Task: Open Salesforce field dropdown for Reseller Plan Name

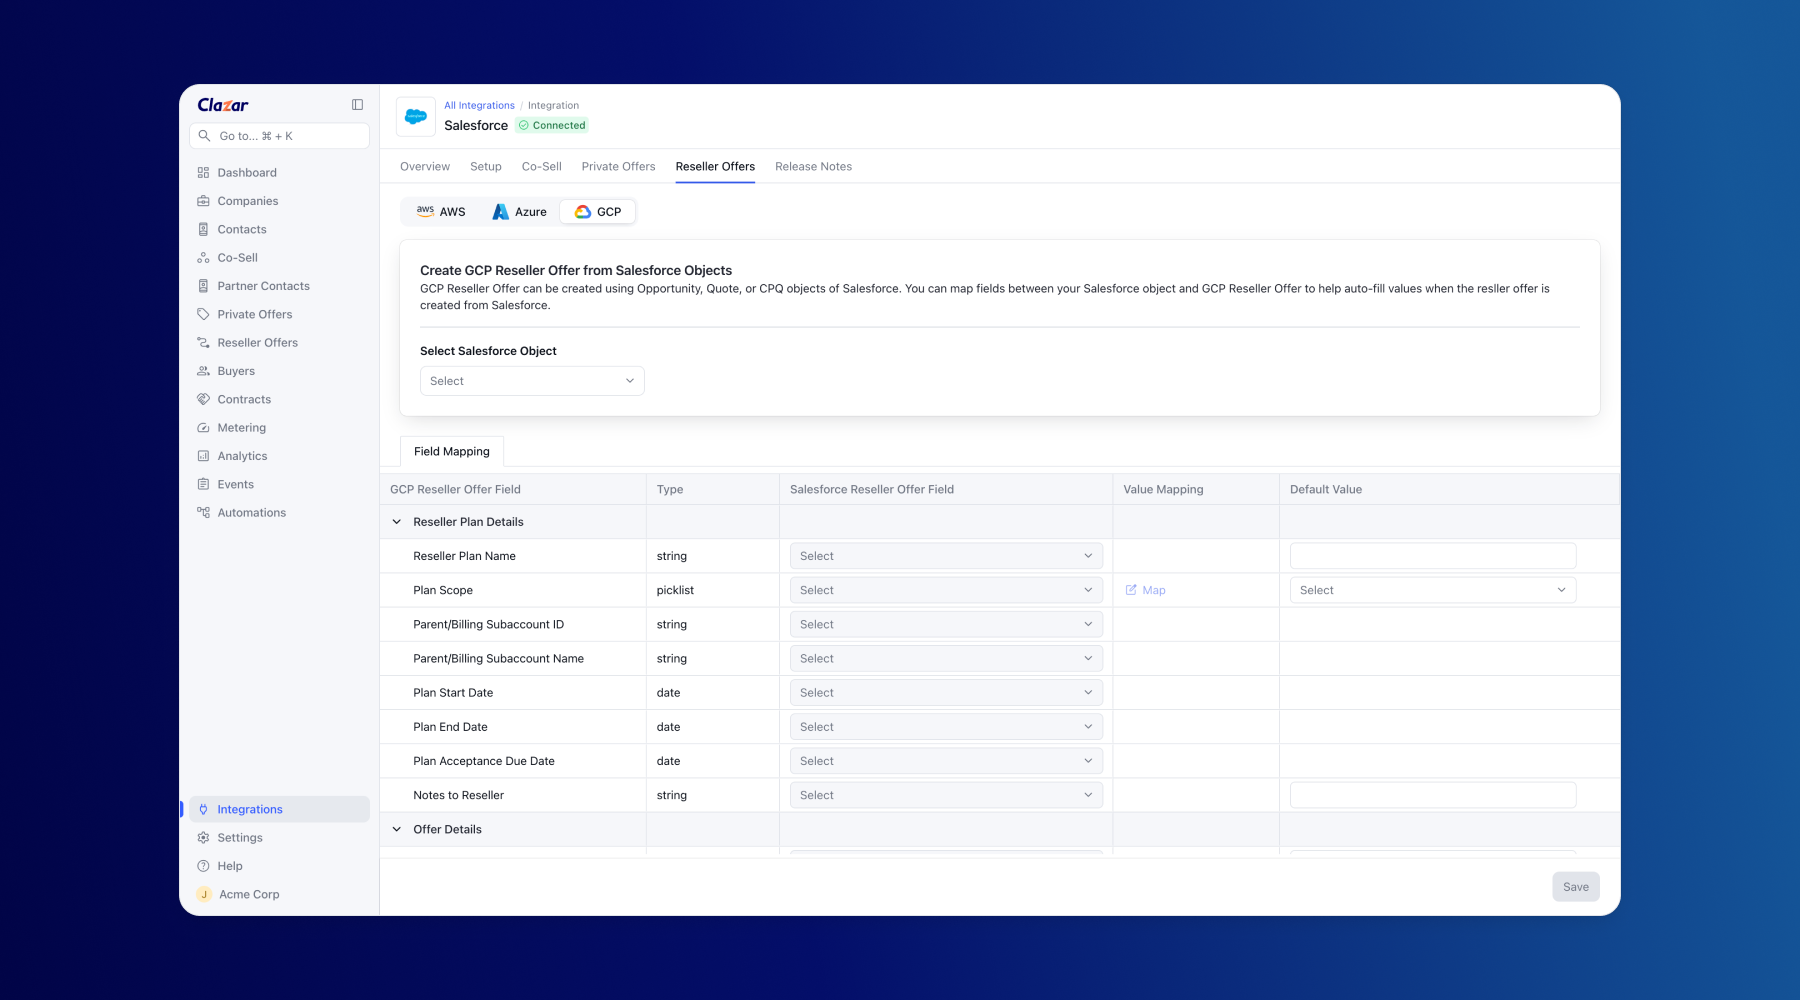Action: coord(946,556)
